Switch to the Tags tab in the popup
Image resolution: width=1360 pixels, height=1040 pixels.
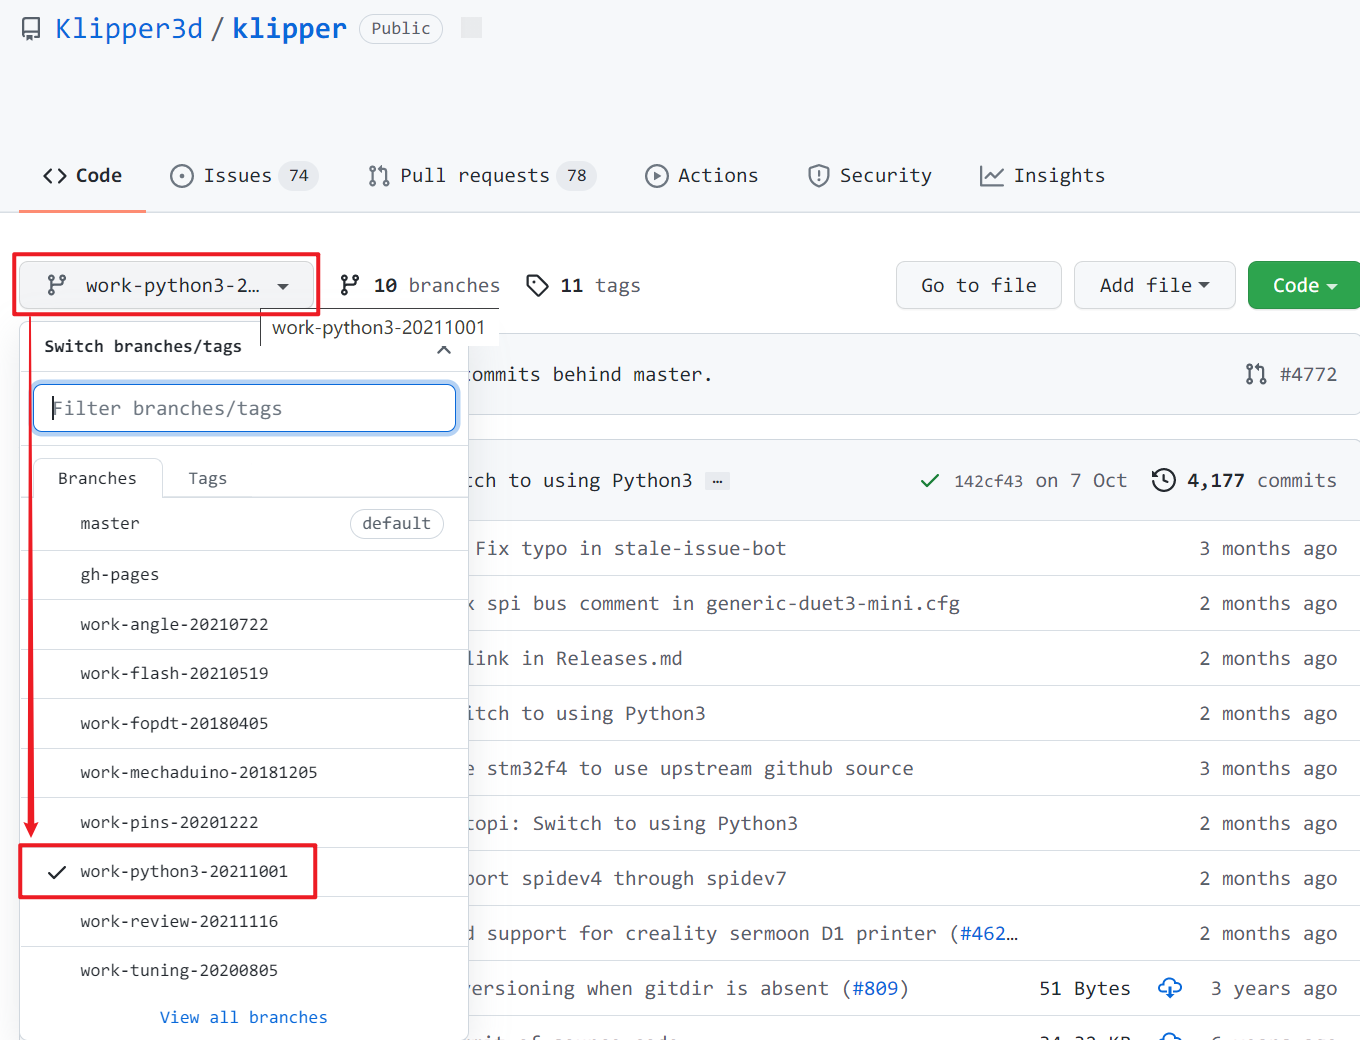(x=208, y=478)
